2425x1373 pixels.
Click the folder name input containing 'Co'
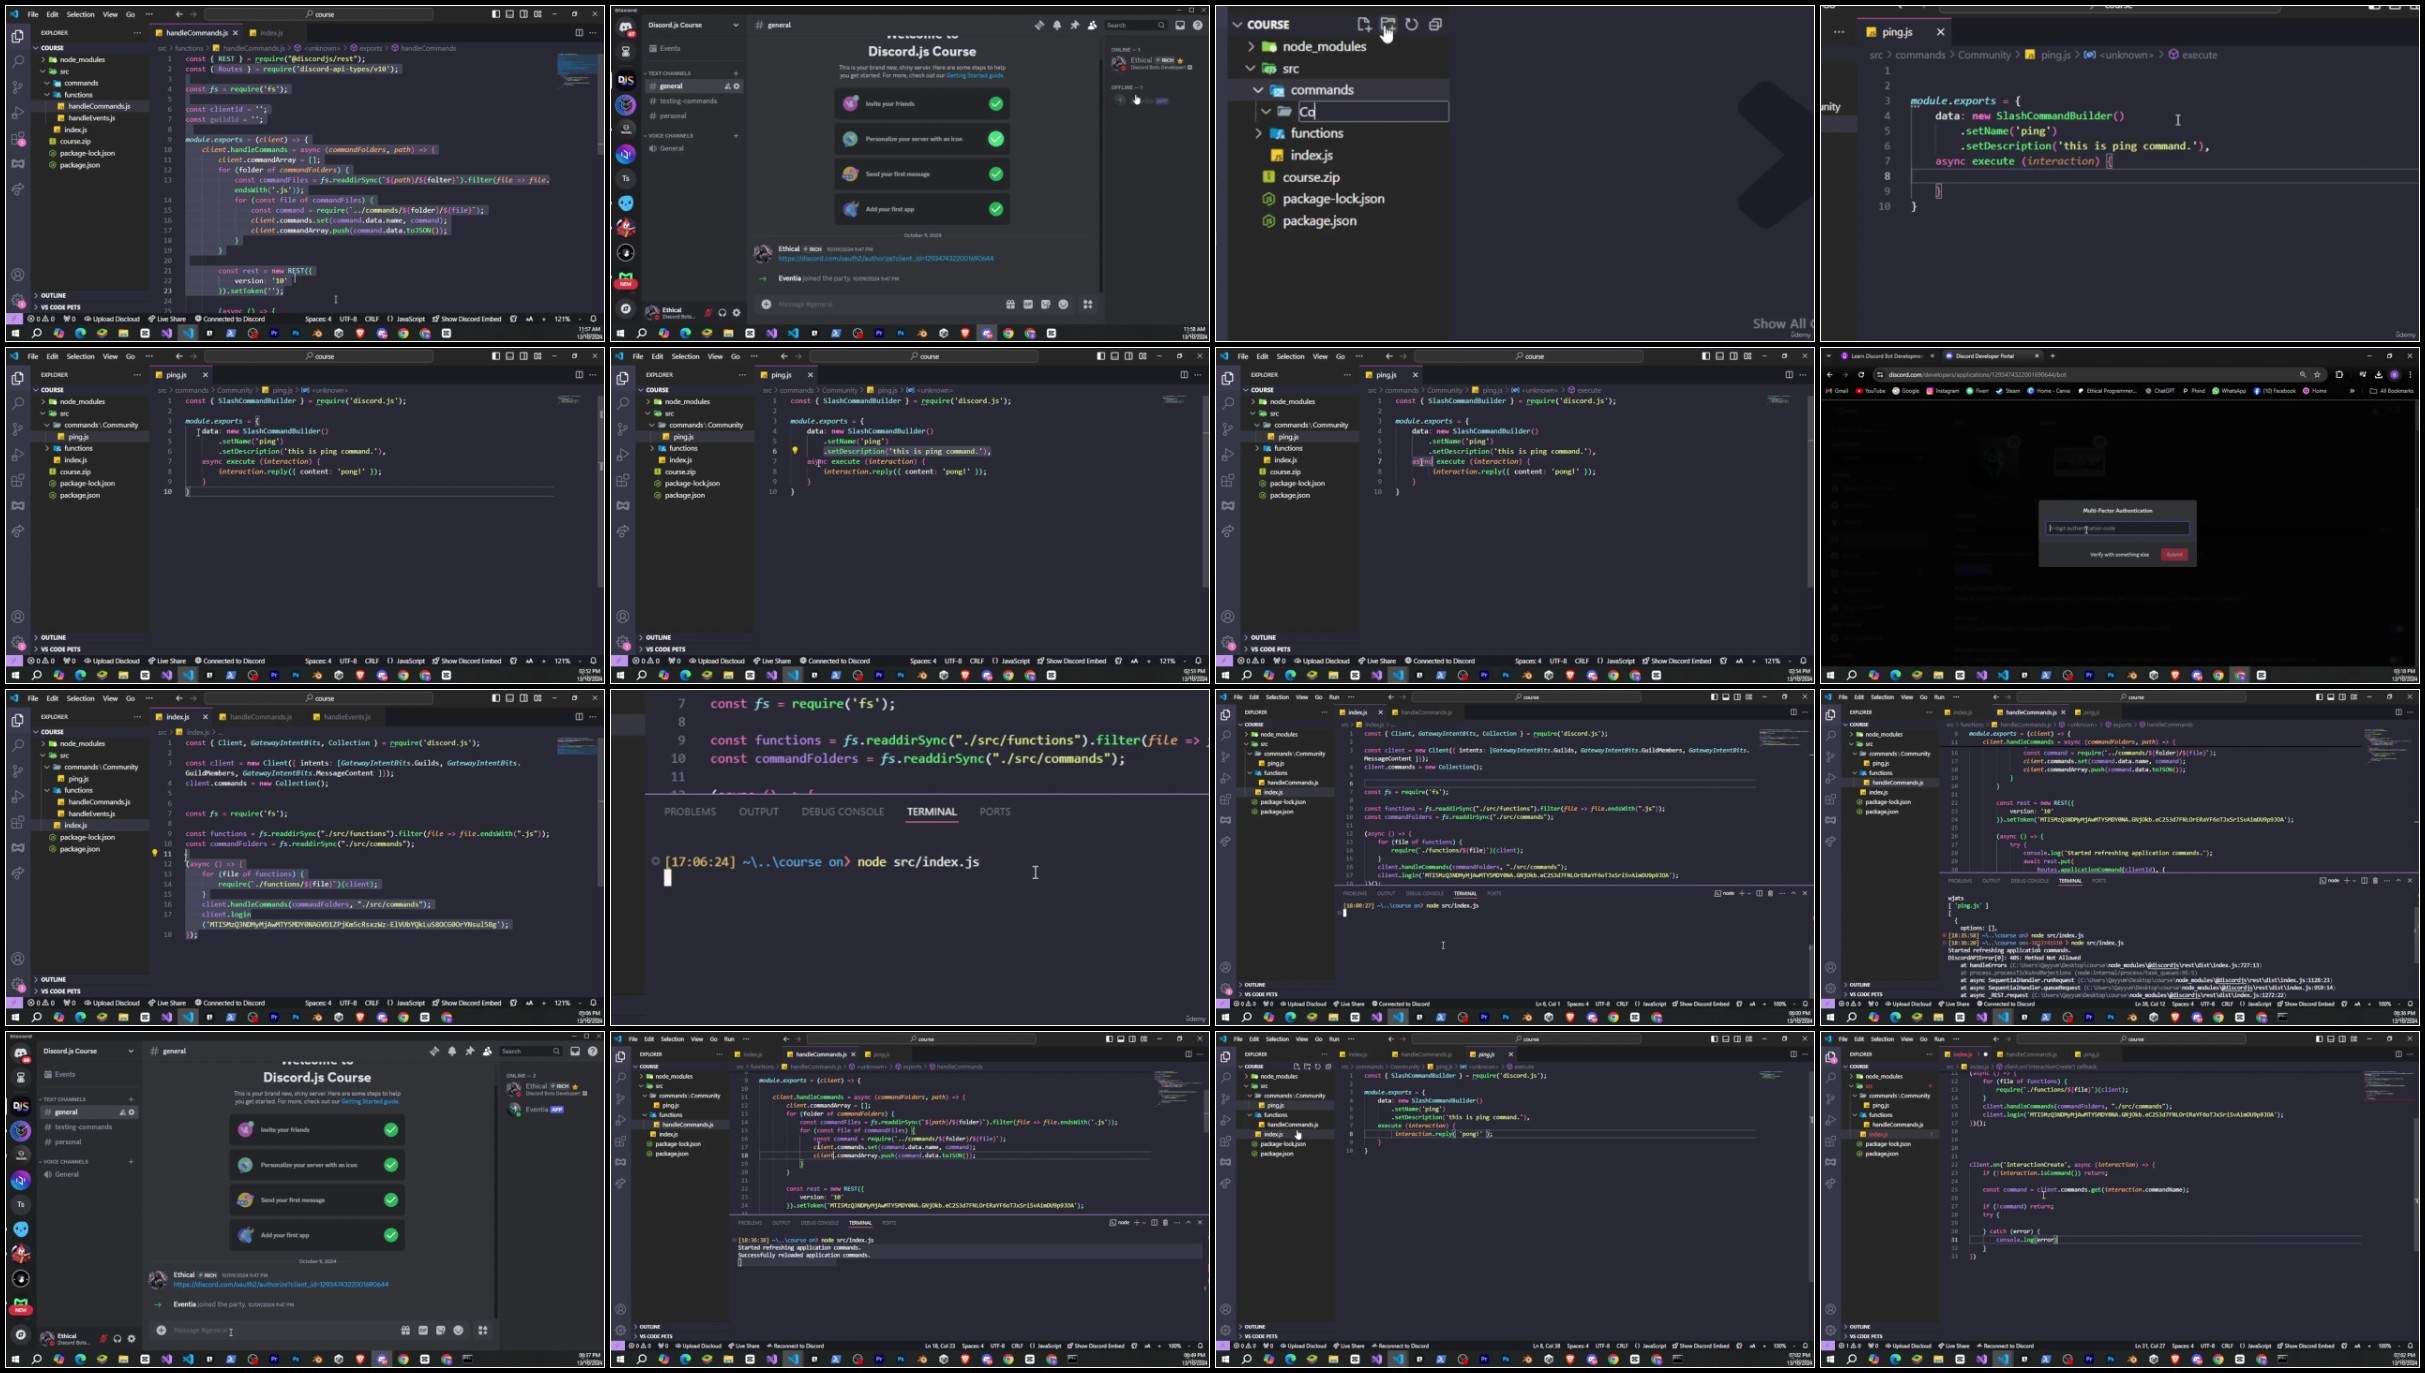pos(1372,112)
